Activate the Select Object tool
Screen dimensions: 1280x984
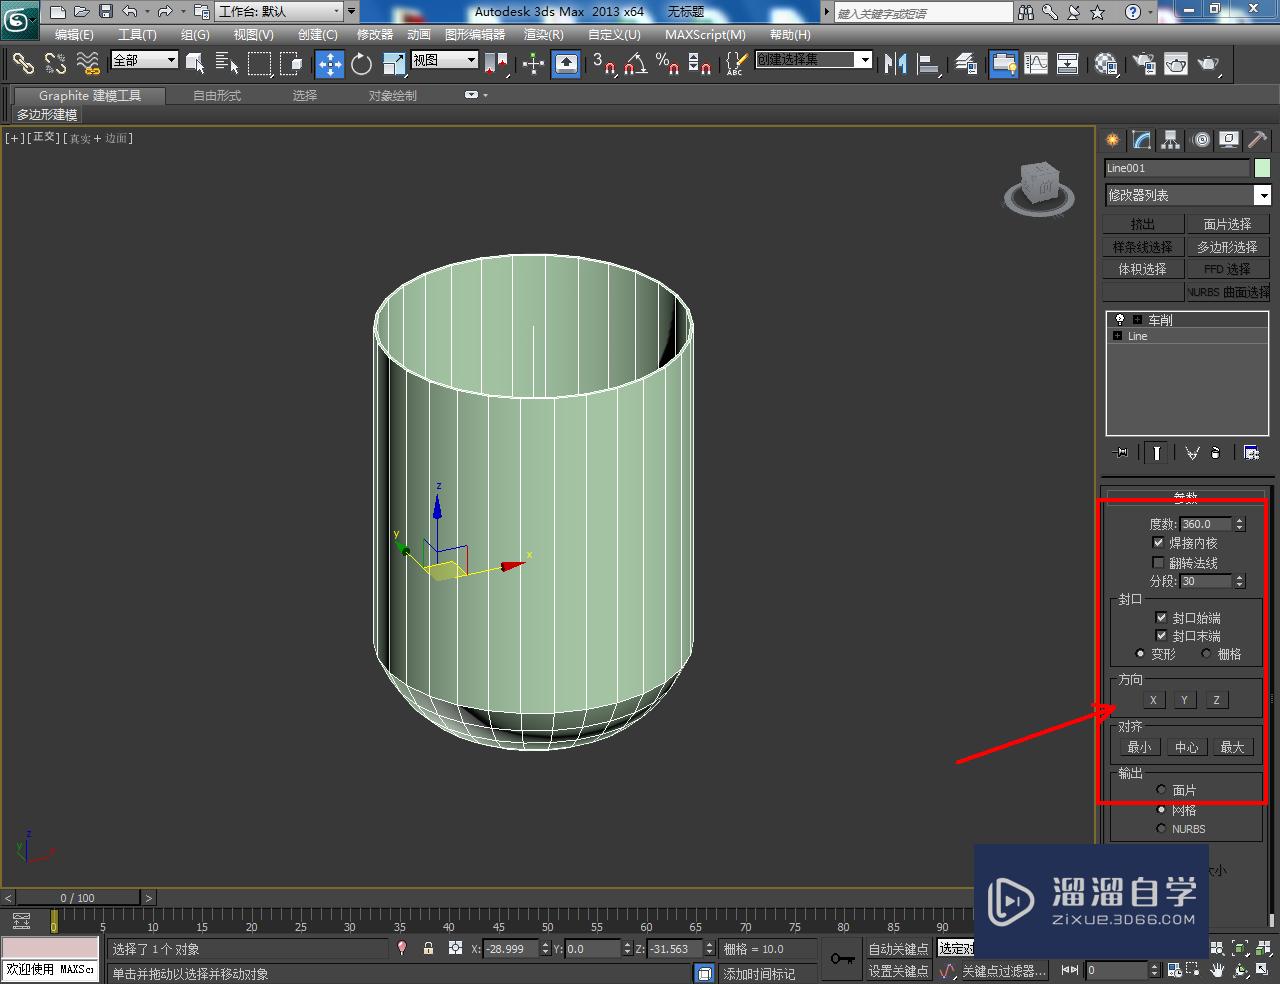click(195, 64)
